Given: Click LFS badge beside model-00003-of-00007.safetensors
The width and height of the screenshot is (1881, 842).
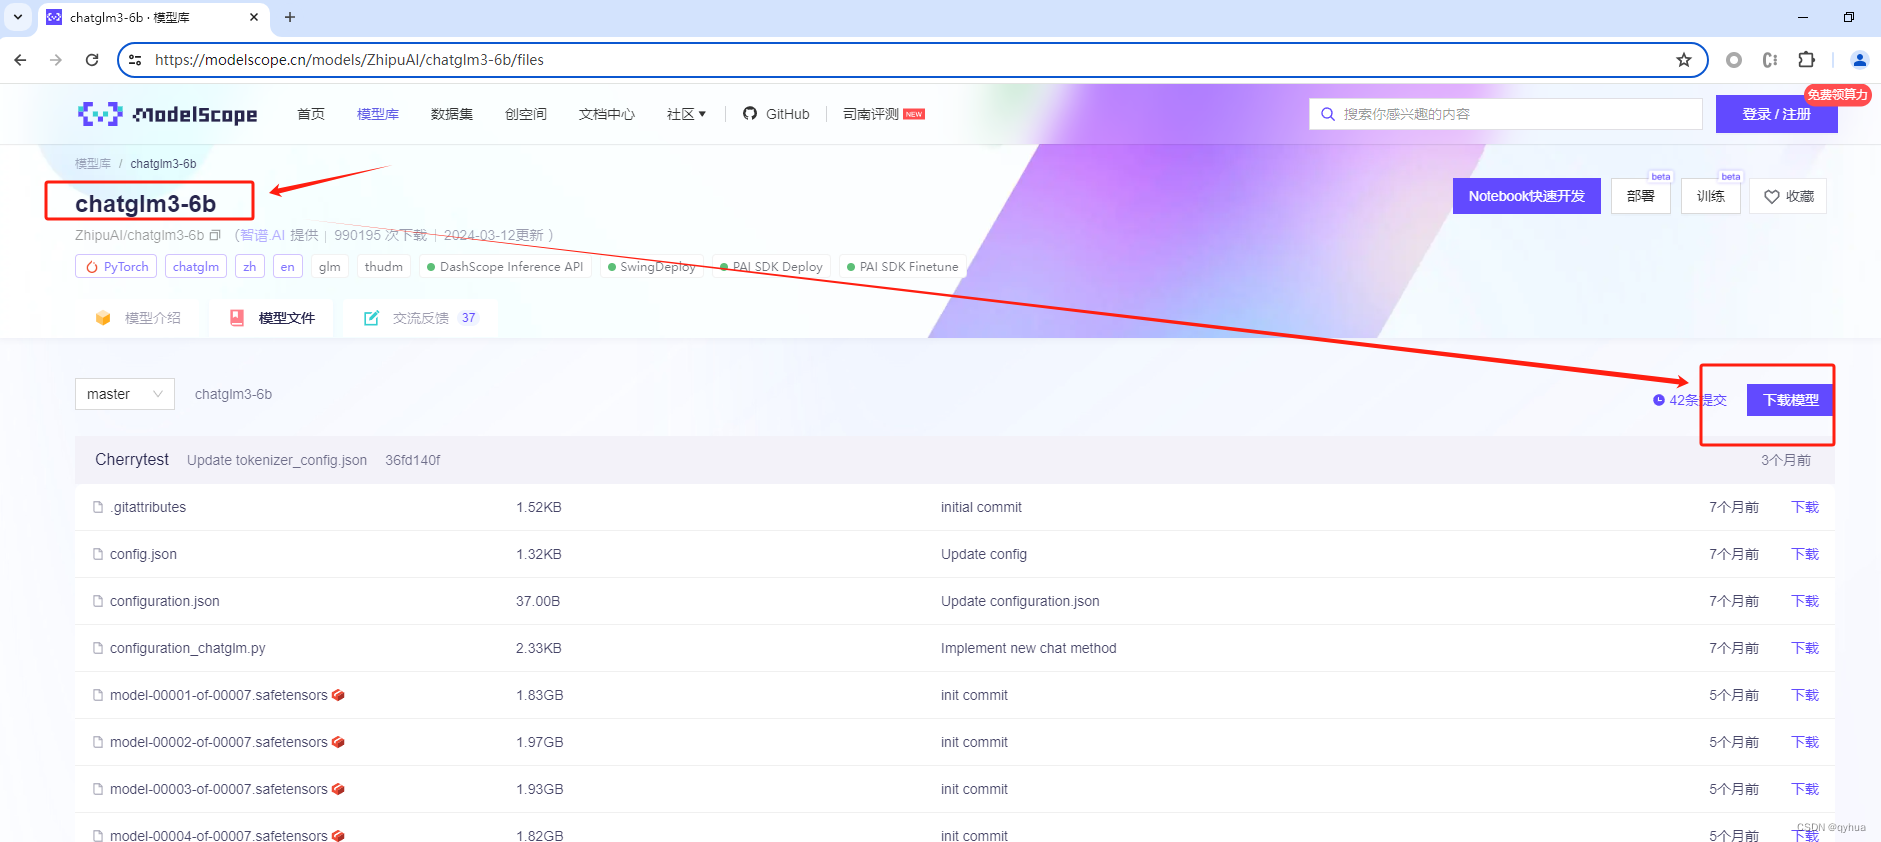Looking at the screenshot, I should coord(338,789).
